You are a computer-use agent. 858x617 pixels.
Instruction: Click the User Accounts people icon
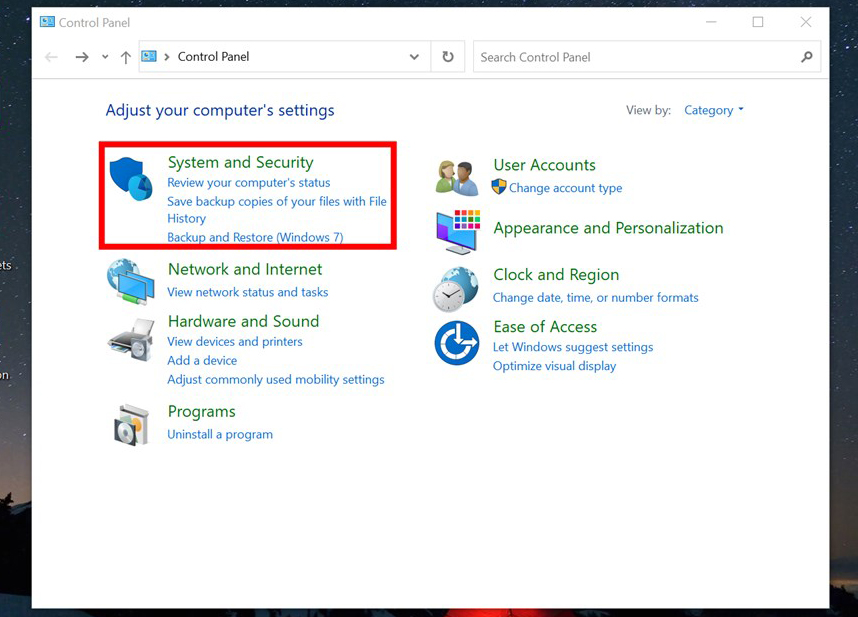(x=457, y=177)
